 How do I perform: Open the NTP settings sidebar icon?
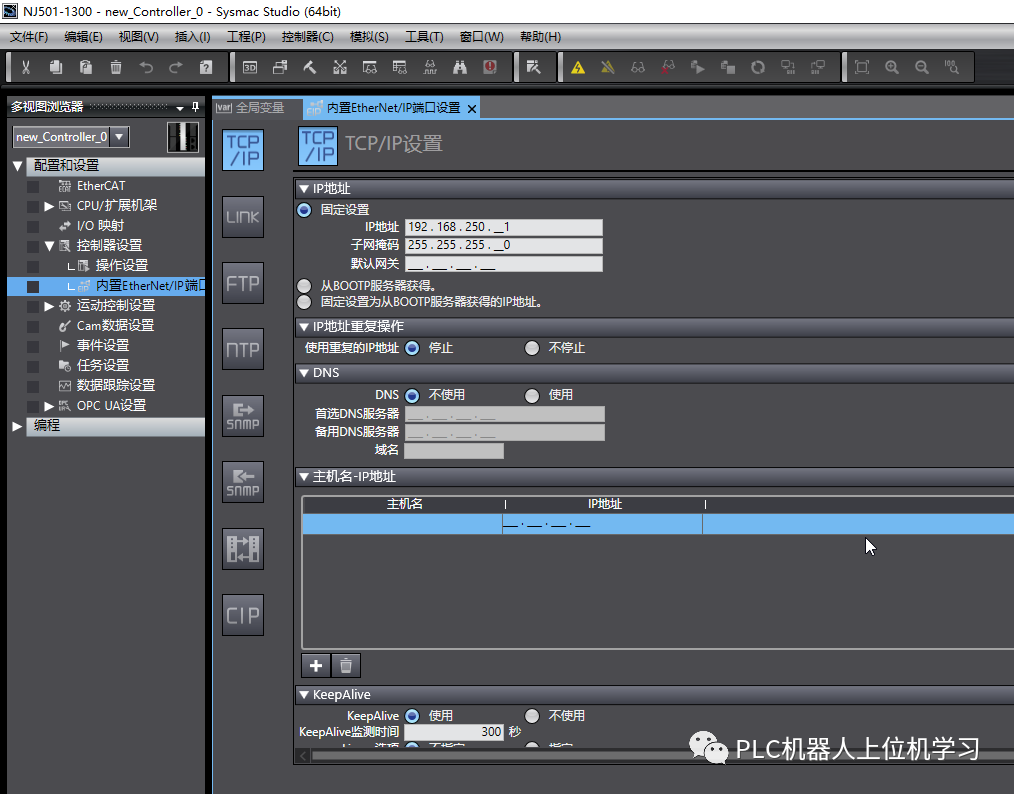[x=243, y=349]
